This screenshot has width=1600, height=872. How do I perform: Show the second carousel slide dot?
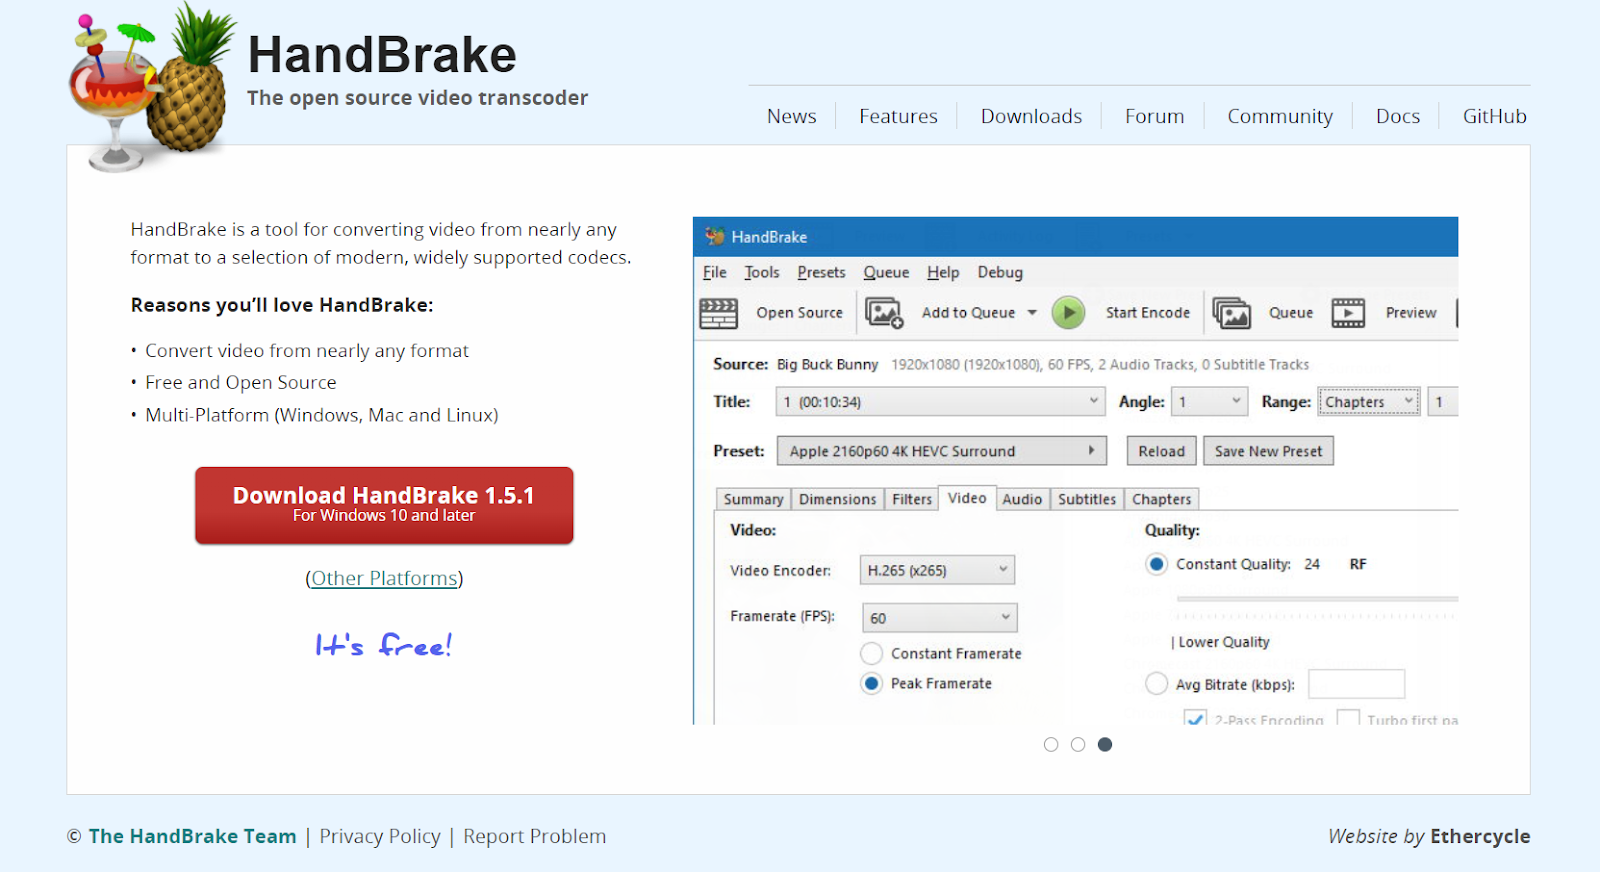tap(1077, 744)
